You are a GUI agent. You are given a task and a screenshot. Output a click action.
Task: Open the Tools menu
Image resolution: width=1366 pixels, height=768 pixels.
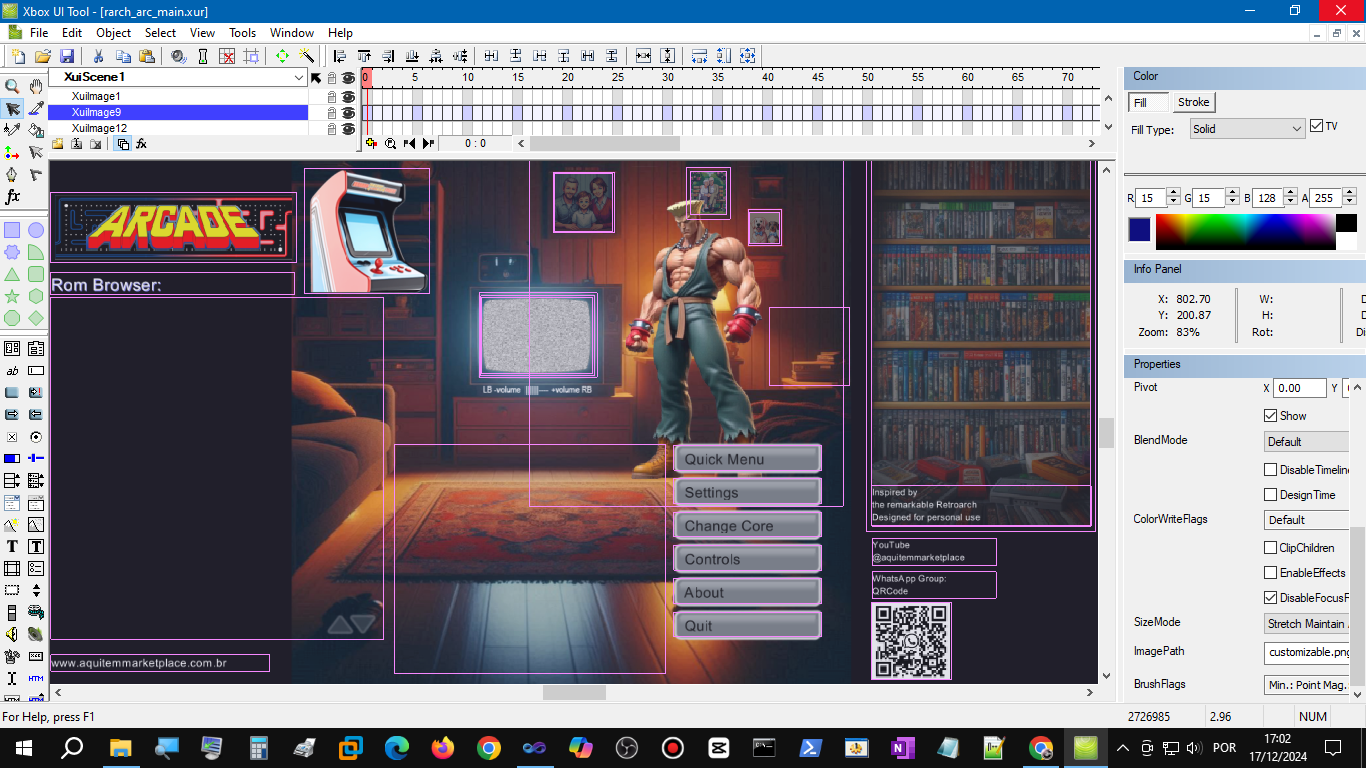[x=243, y=33]
